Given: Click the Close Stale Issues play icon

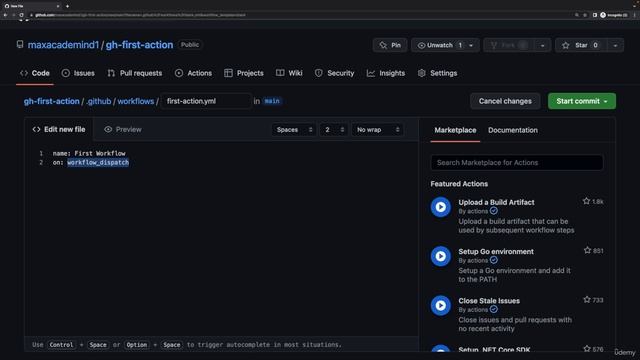Looking at the screenshot, I should coord(440,305).
